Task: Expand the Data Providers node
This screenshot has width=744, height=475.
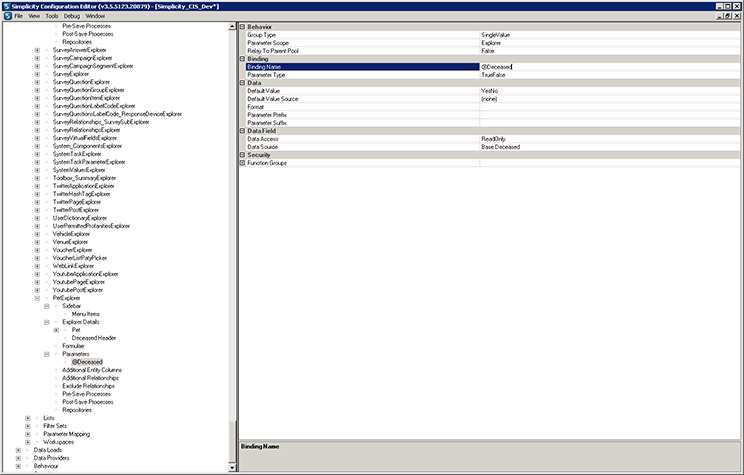Action: (x=18, y=458)
